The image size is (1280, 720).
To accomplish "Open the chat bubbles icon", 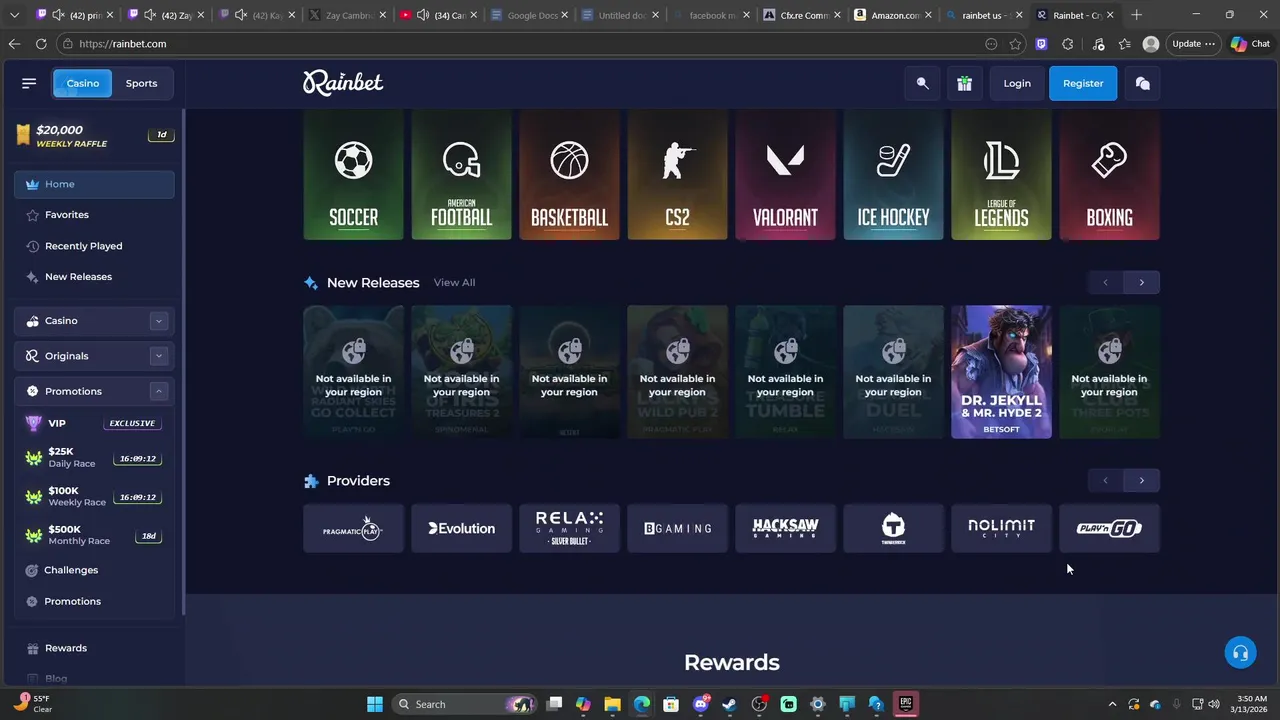I will click(x=1143, y=83).
